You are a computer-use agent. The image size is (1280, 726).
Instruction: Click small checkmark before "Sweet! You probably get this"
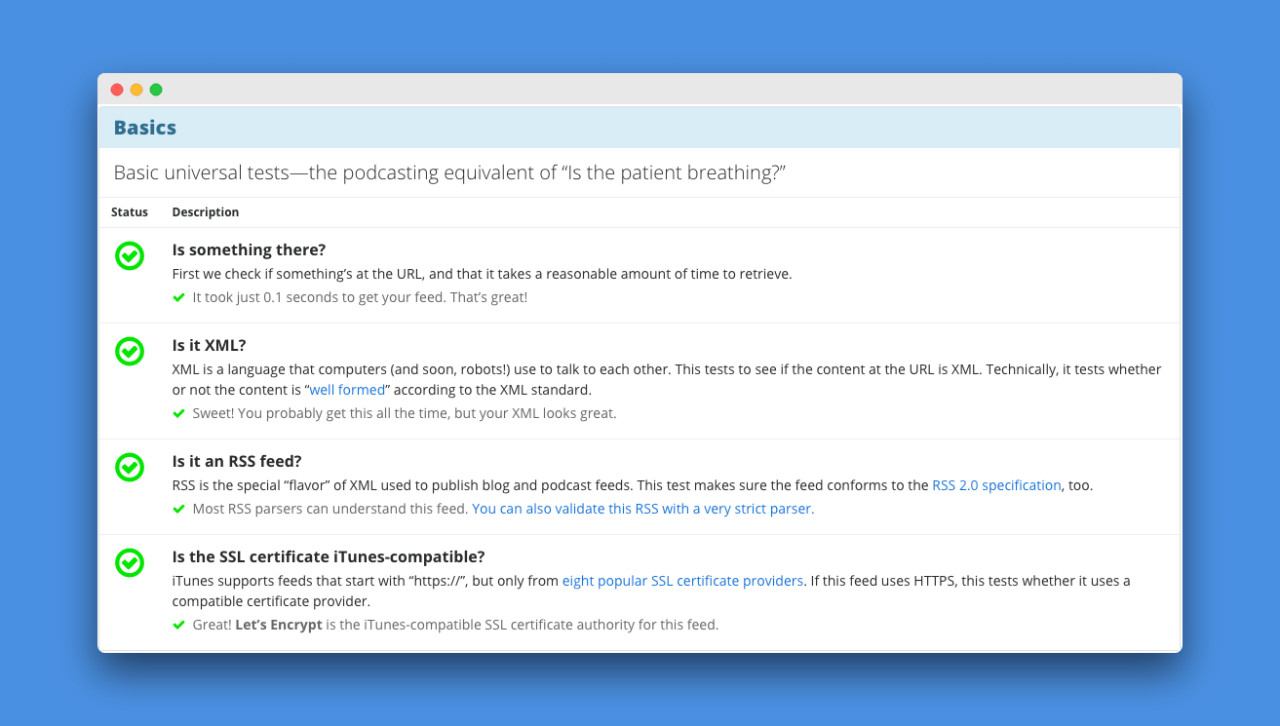179,413
